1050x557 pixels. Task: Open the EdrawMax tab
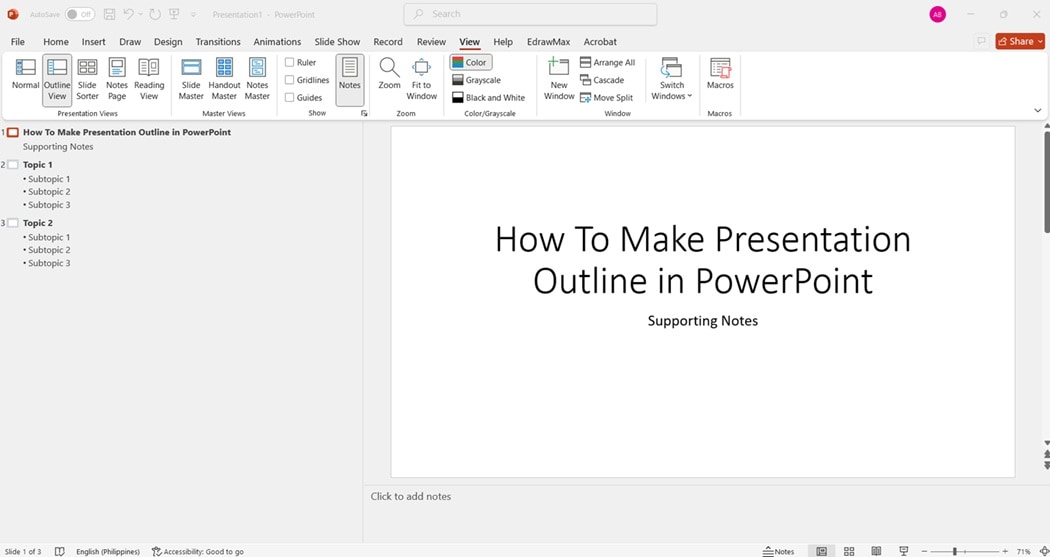548,42
